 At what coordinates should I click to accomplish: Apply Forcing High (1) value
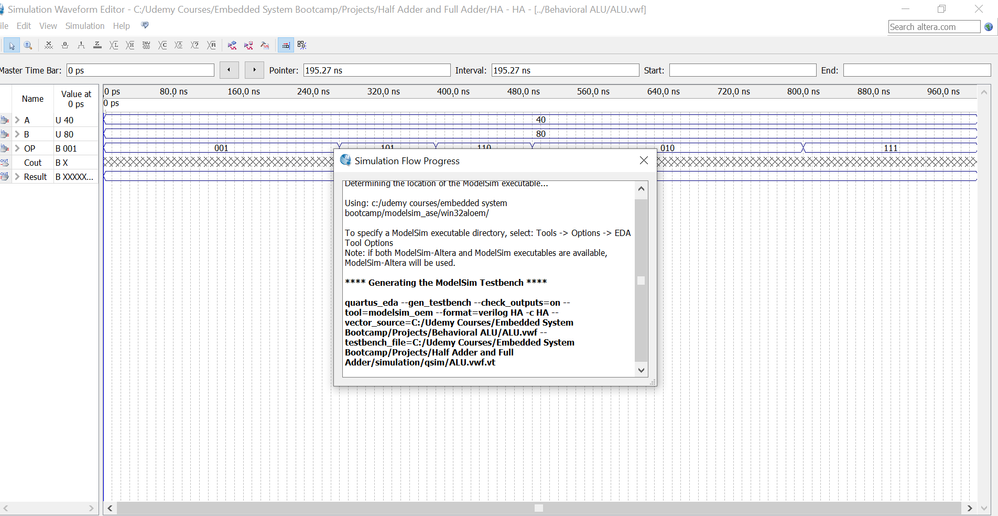[x=81, y=45]
